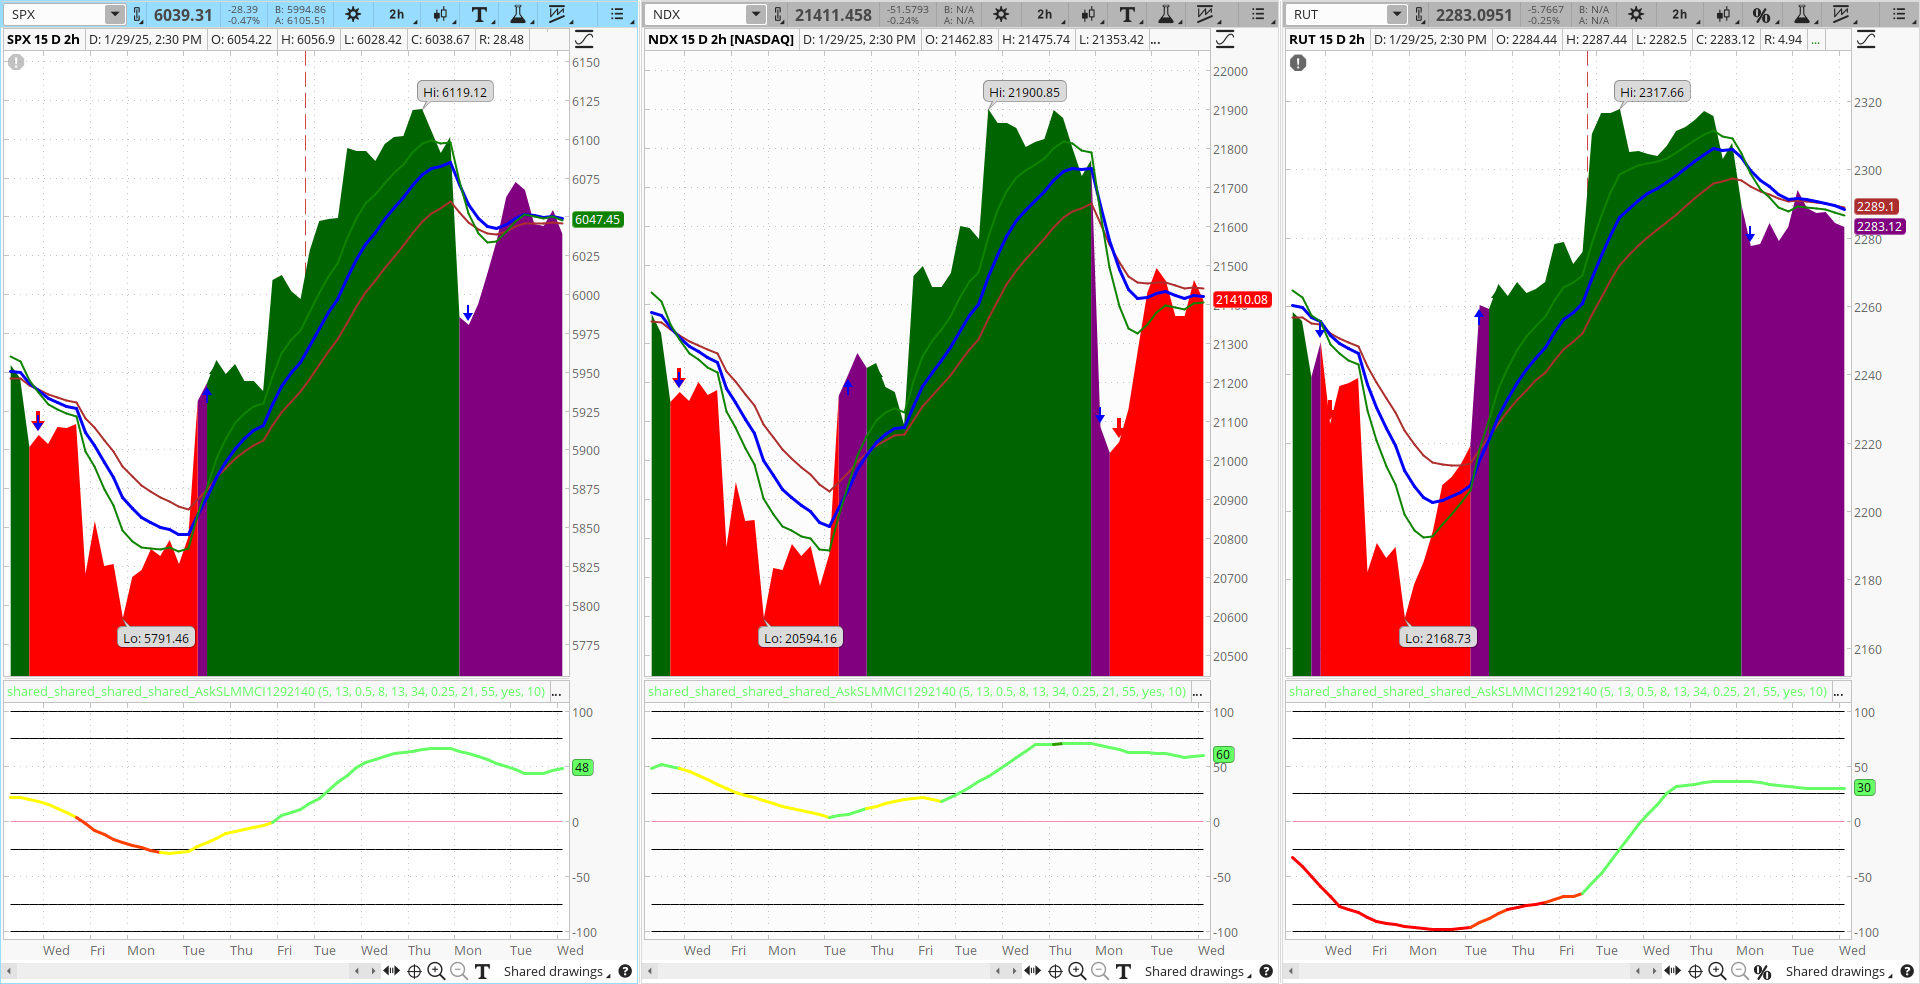This screenshot has width=1920, height=984.
Task: Click the patterns icon on NDX toolbar
Action: [x=1206, y=14]
